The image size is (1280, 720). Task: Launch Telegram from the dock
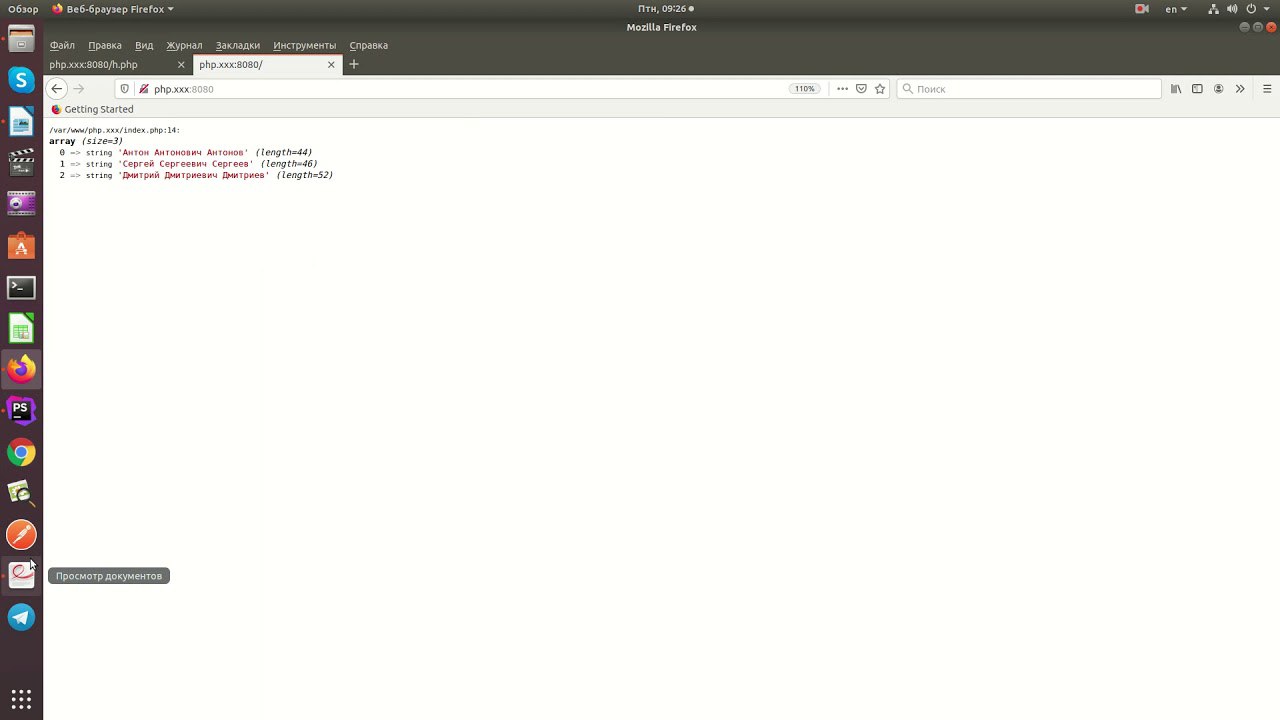(21, 617)
